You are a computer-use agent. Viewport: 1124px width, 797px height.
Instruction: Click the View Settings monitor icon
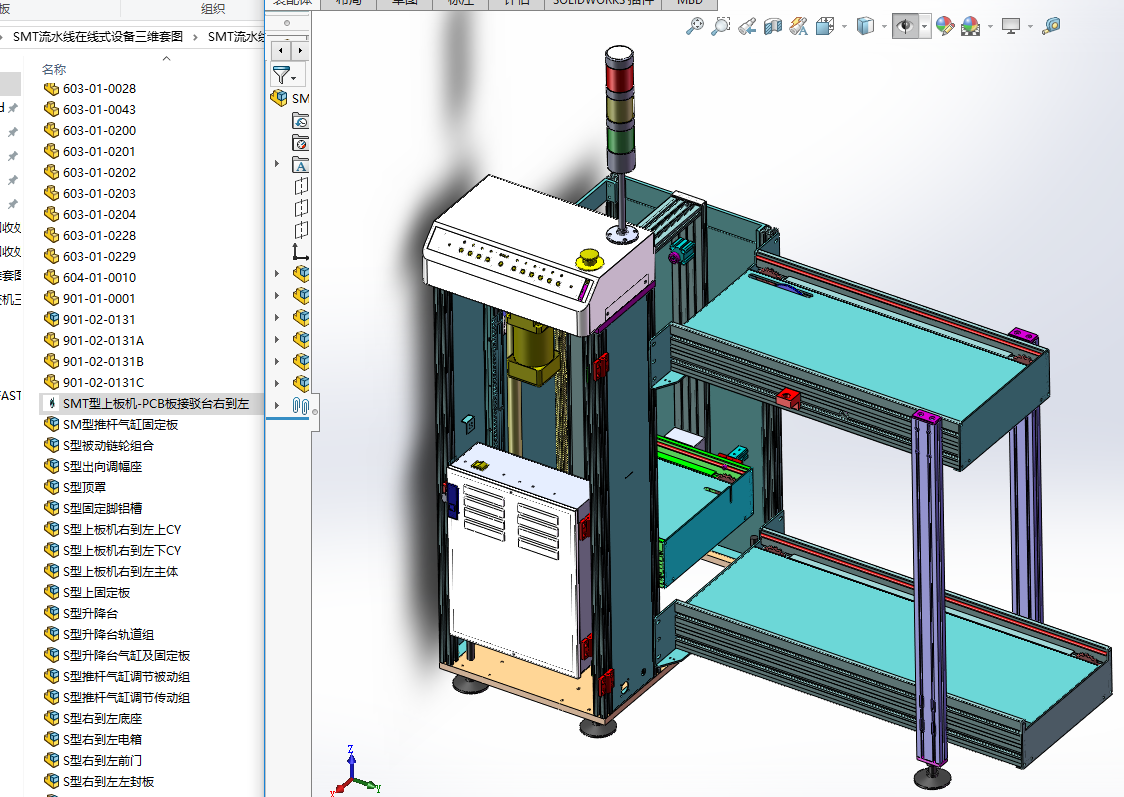click(x=1011, y=27)
